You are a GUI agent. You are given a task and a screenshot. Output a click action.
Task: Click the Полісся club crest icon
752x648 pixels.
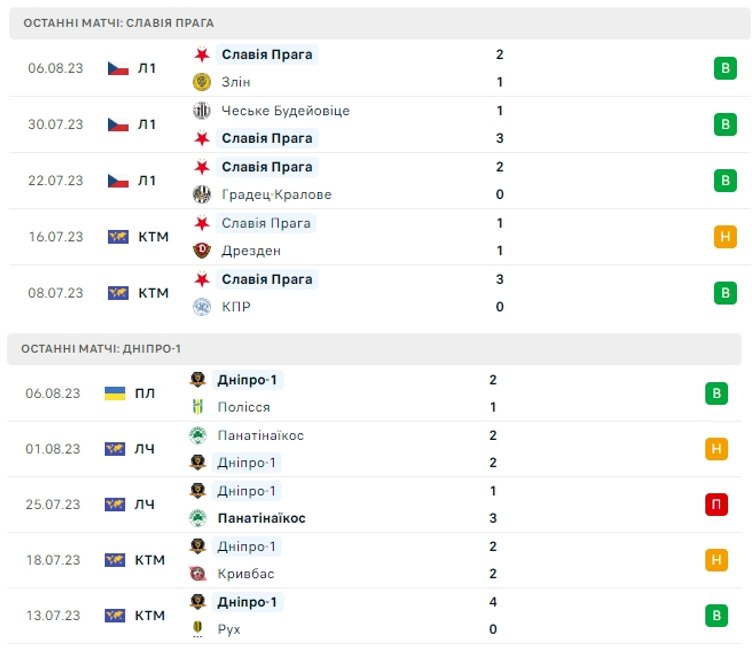[198, 407]
